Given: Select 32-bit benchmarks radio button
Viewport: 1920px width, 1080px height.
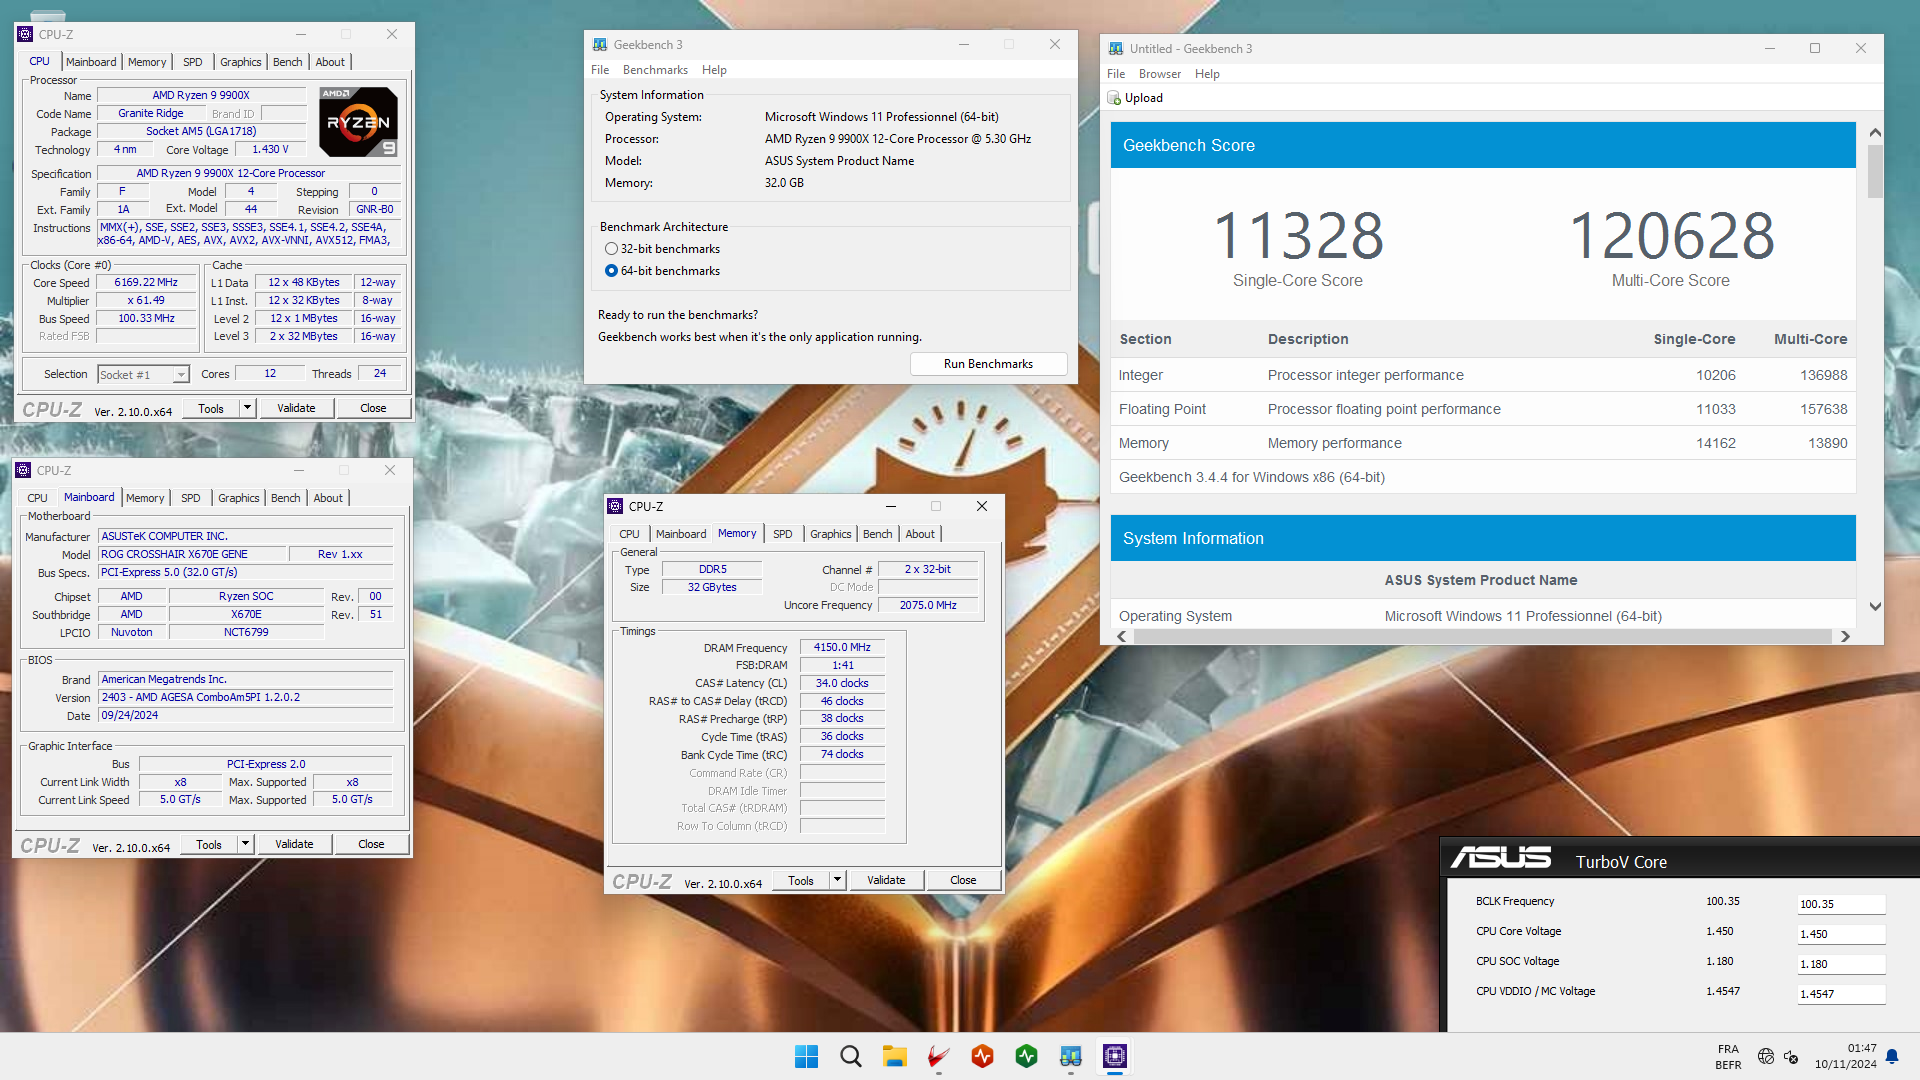Looking at the screenshot, I should pos(611,249).
